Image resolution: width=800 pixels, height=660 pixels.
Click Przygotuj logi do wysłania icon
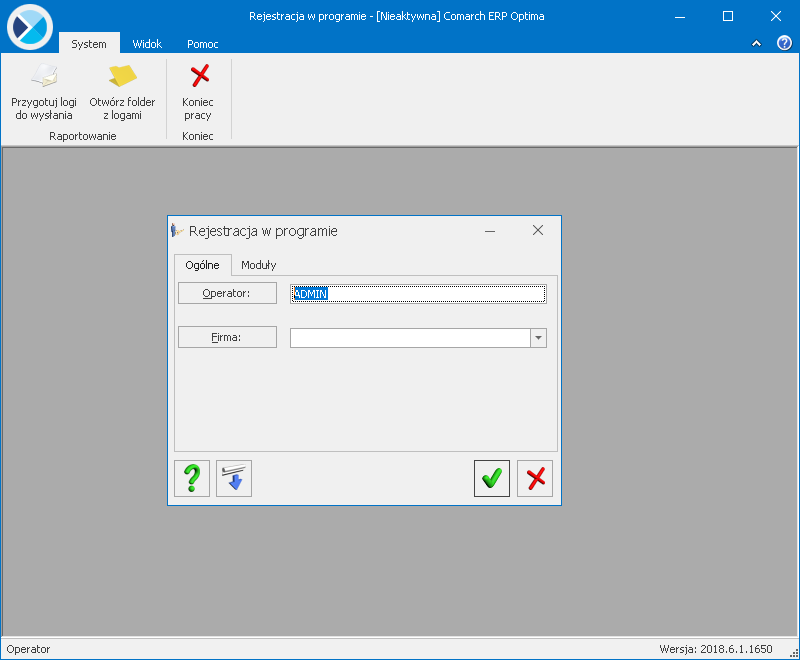[x=44, y=75]
